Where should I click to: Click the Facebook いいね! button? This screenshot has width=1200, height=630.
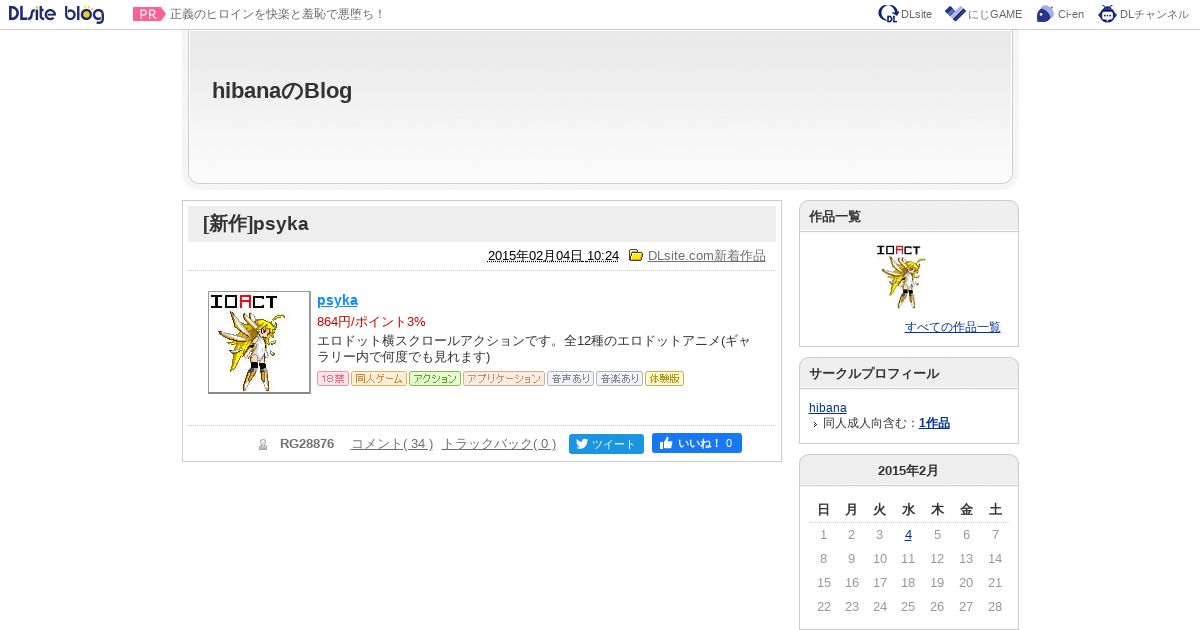click(697, 443)
